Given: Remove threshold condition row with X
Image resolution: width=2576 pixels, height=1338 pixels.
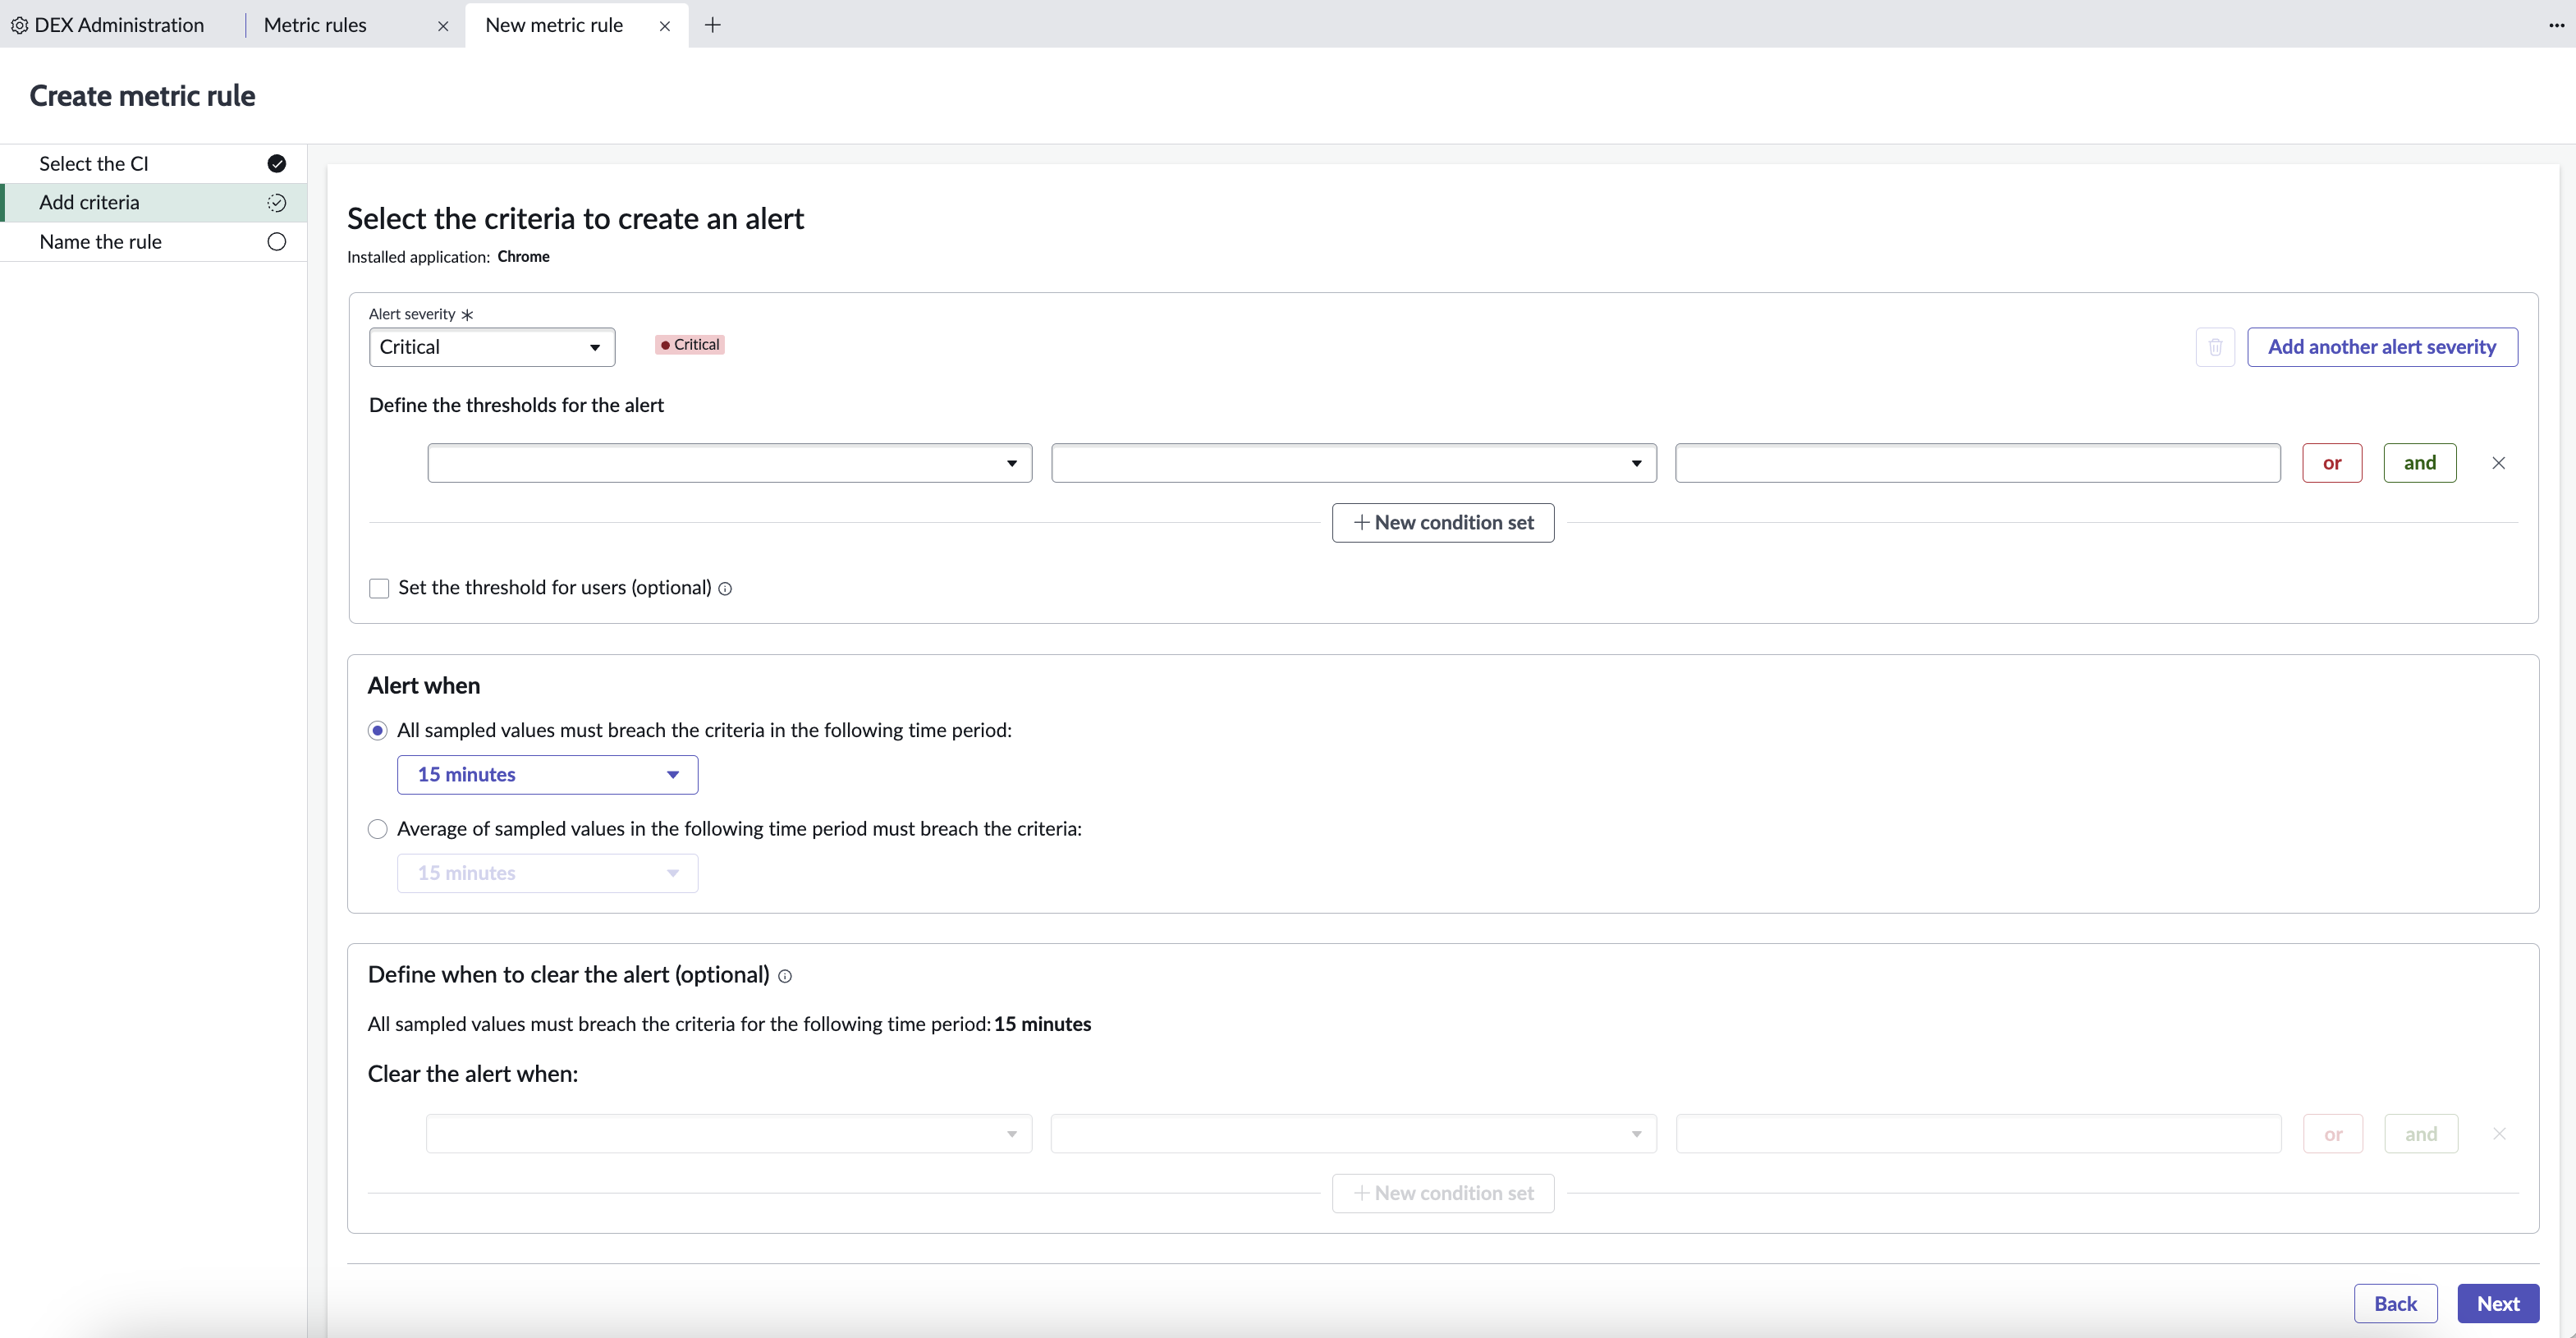Looking at the screenshot, I should 2498,463.
